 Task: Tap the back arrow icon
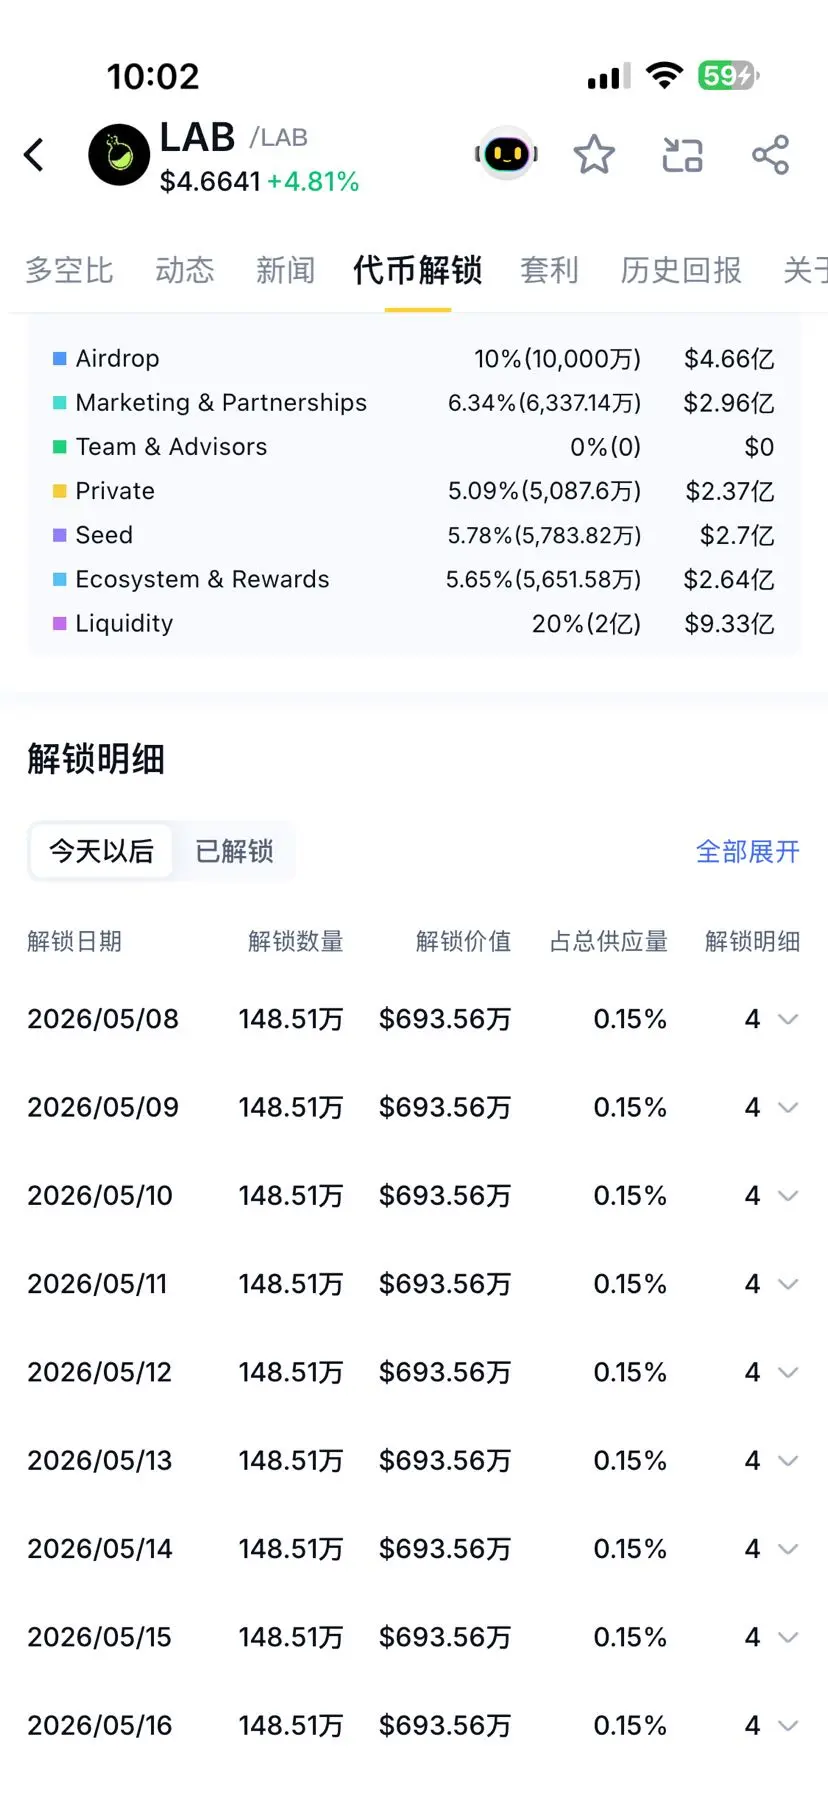(34, 155)
